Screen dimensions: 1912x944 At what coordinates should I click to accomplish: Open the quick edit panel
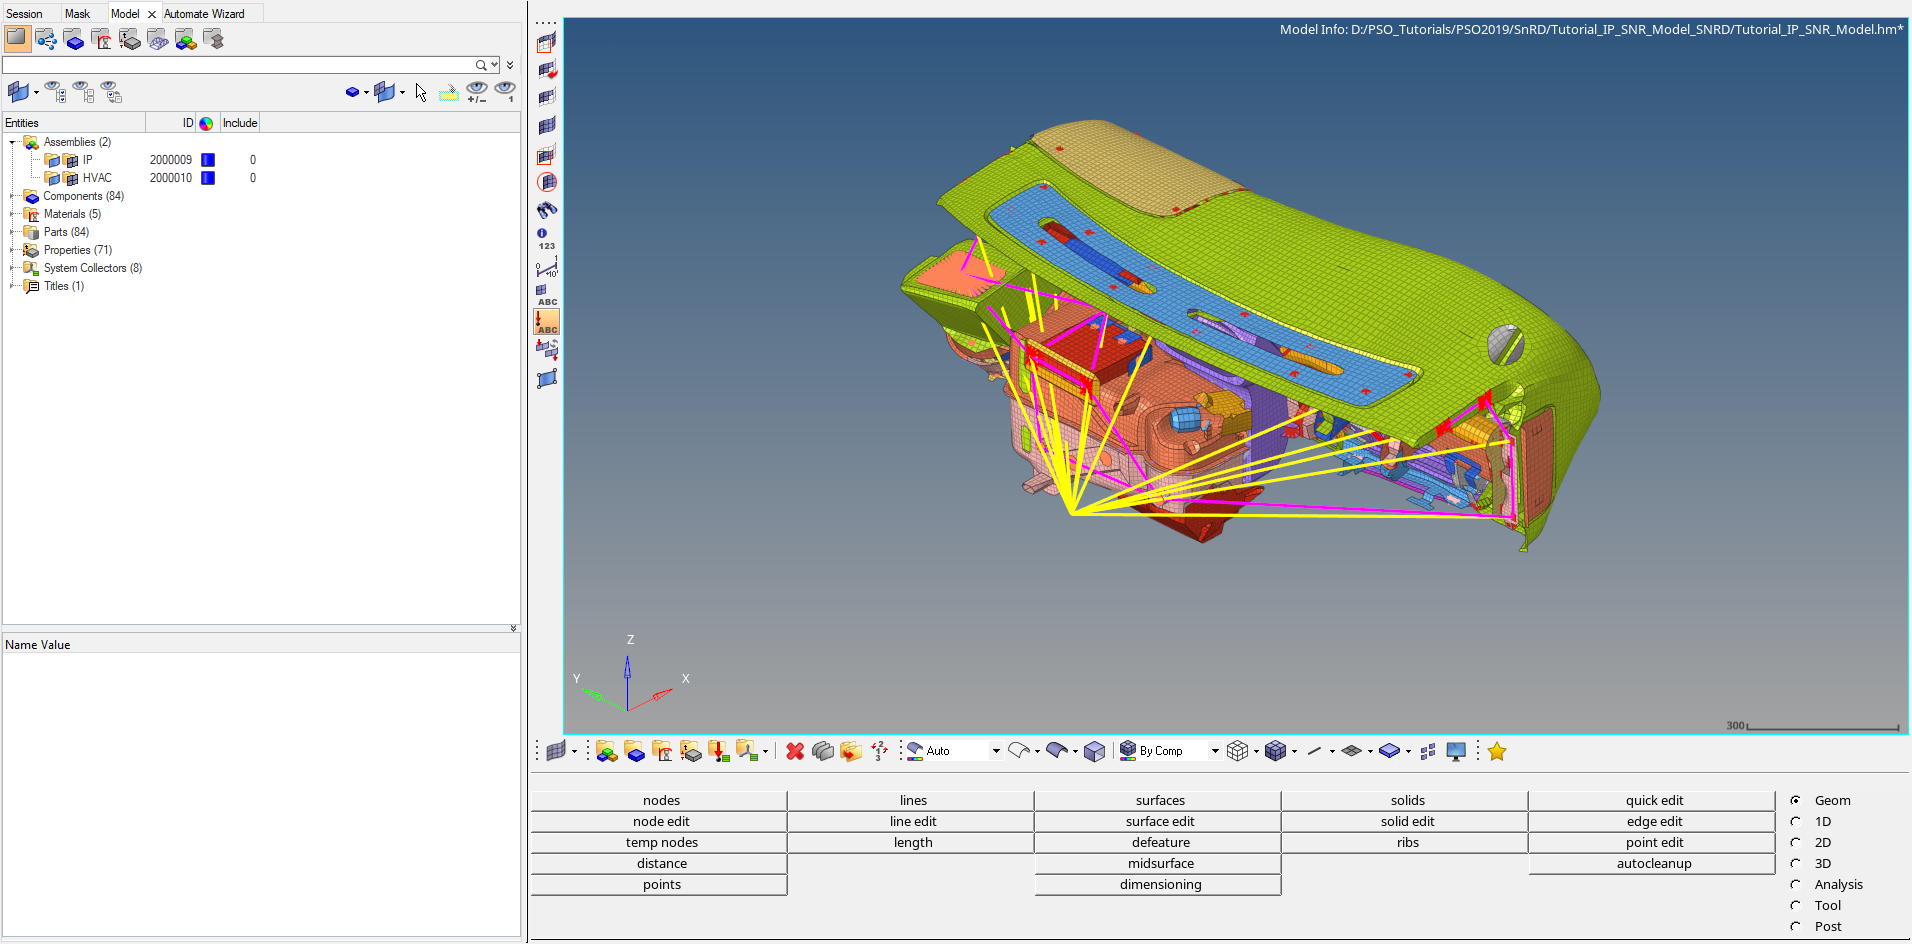pos(1653,800)
